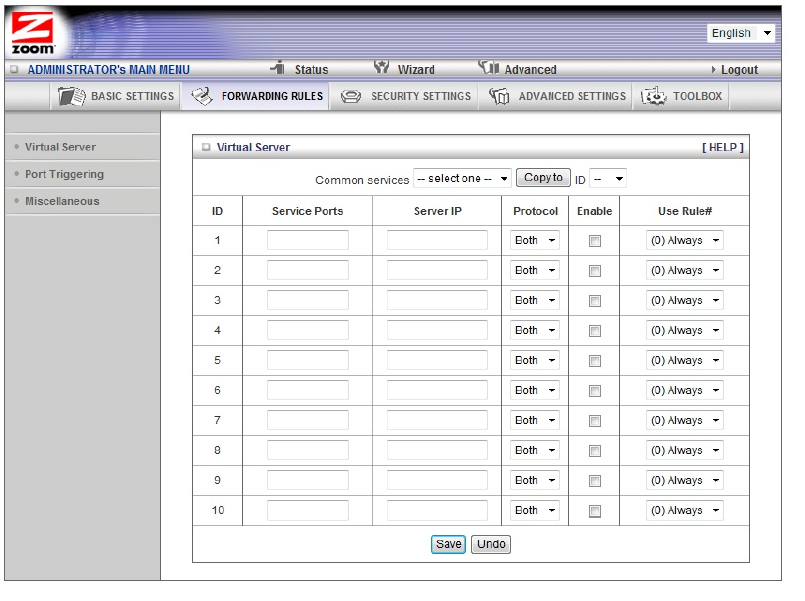Open Protocol dropdown for ID 1
This screenshot has width=805, height=601.
(x=534, y=240)
